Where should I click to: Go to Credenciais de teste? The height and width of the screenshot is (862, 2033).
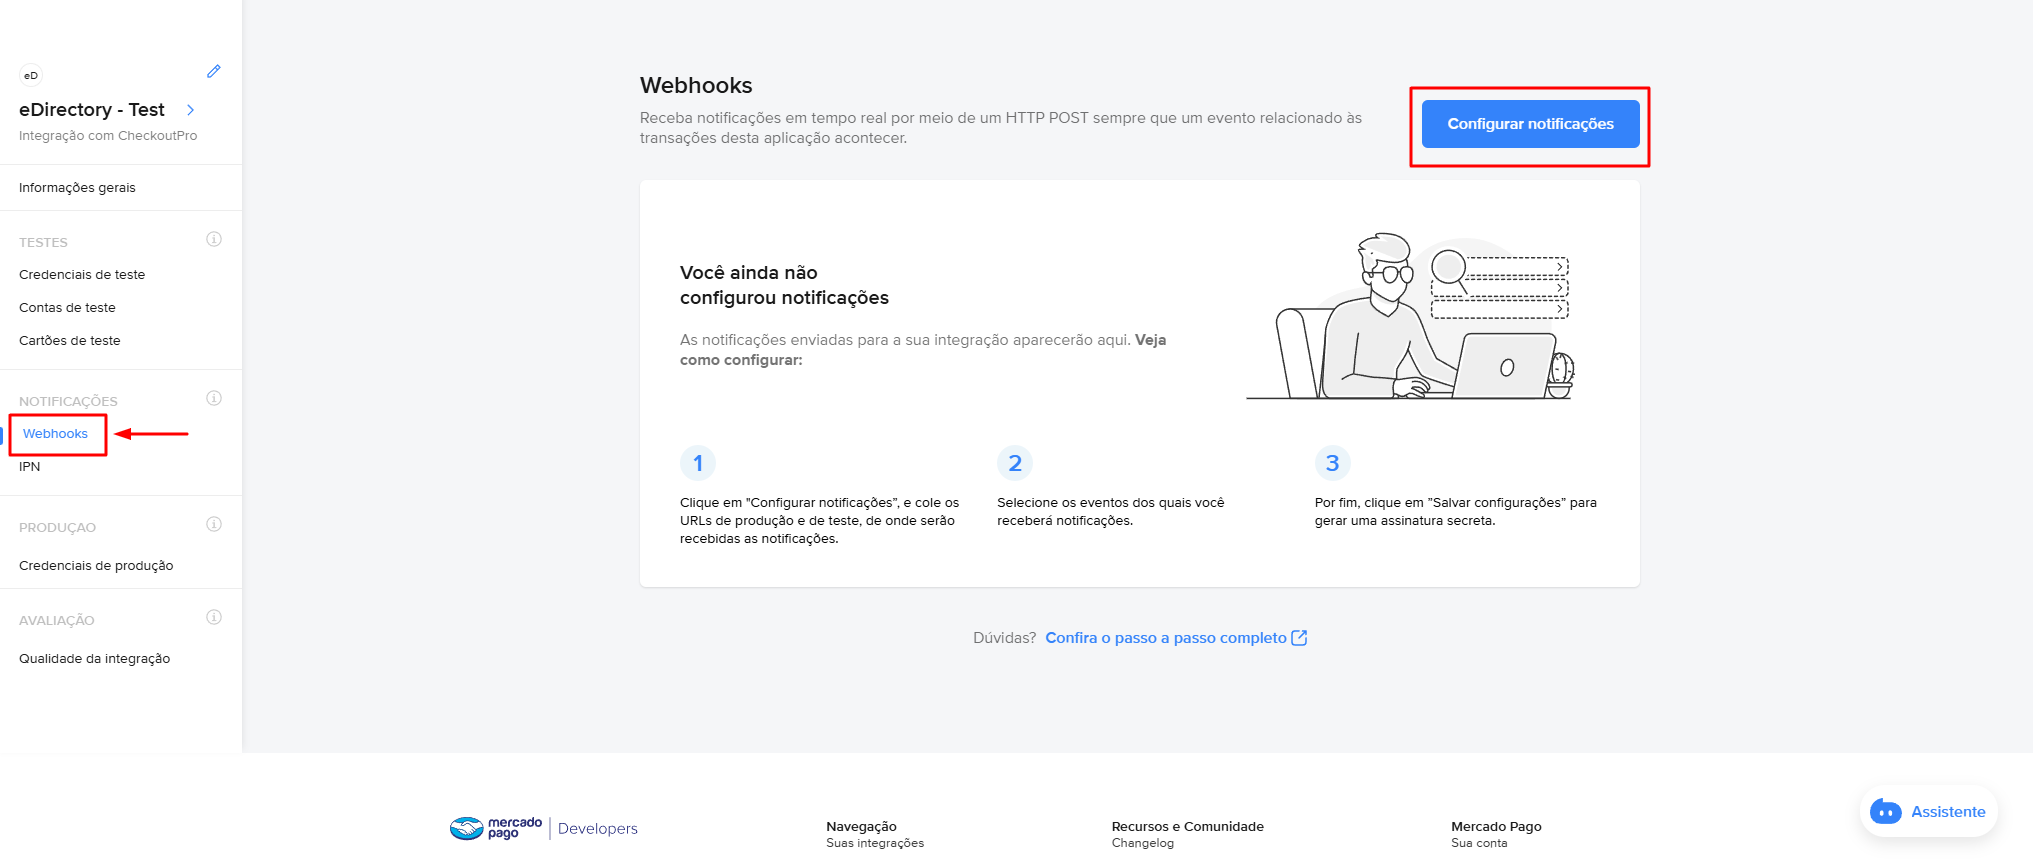point(82,275)
